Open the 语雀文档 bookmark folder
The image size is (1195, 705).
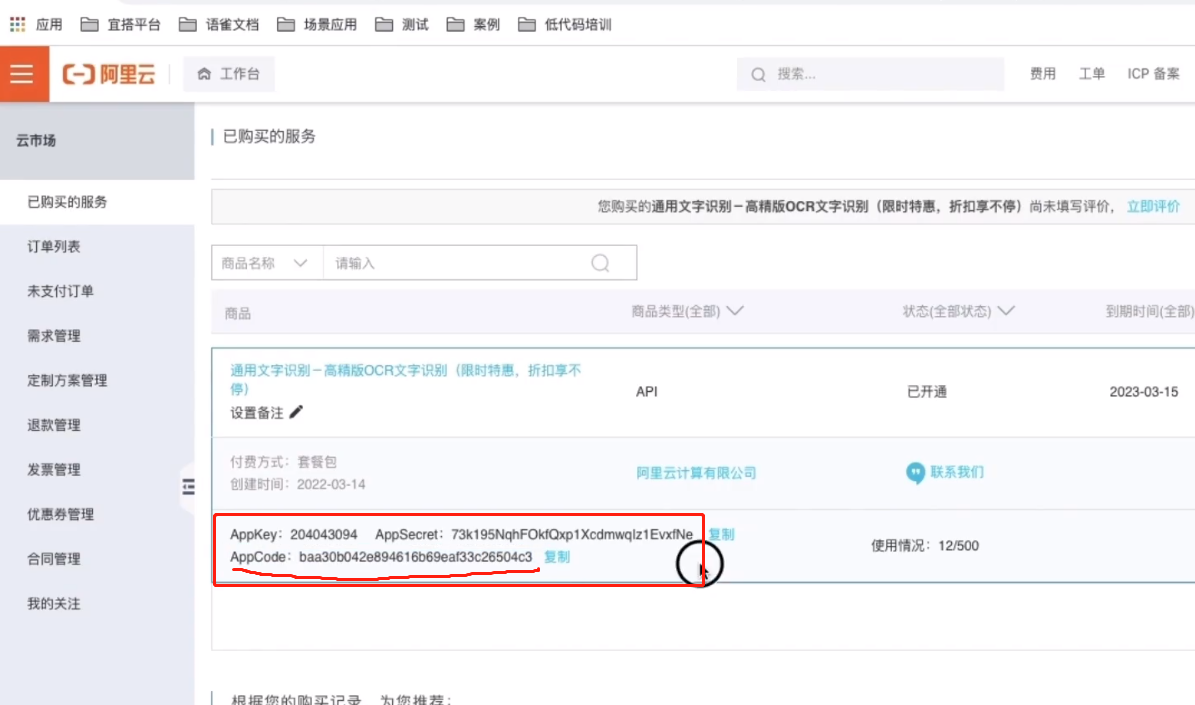[219, 24]
